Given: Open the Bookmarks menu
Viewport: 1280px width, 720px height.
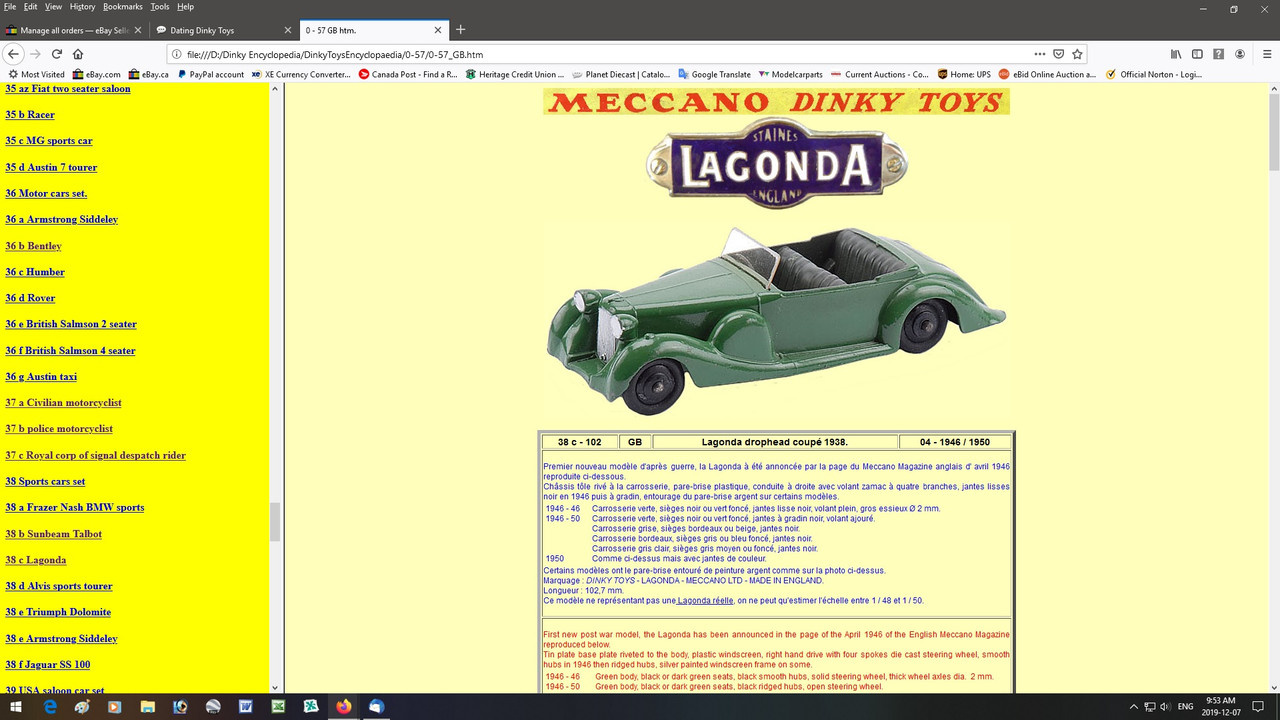Looking at the screenshot, I should 124,7.
